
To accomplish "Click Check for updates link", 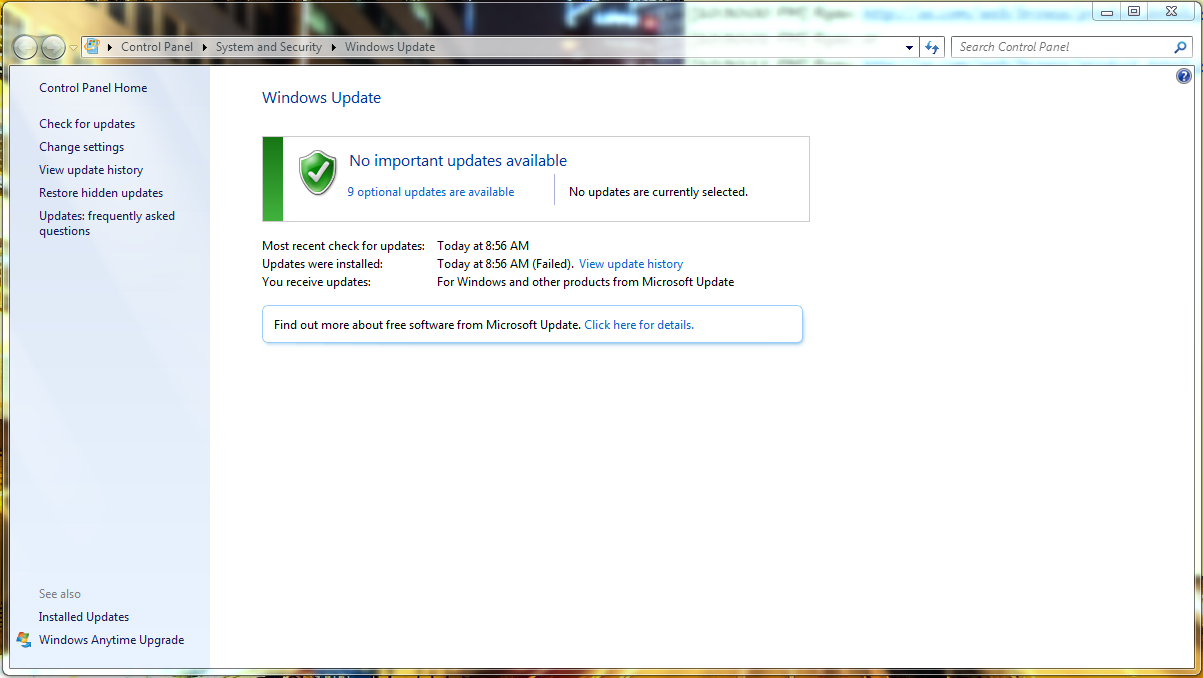I will pyautogui.click(x=87, y=124).
